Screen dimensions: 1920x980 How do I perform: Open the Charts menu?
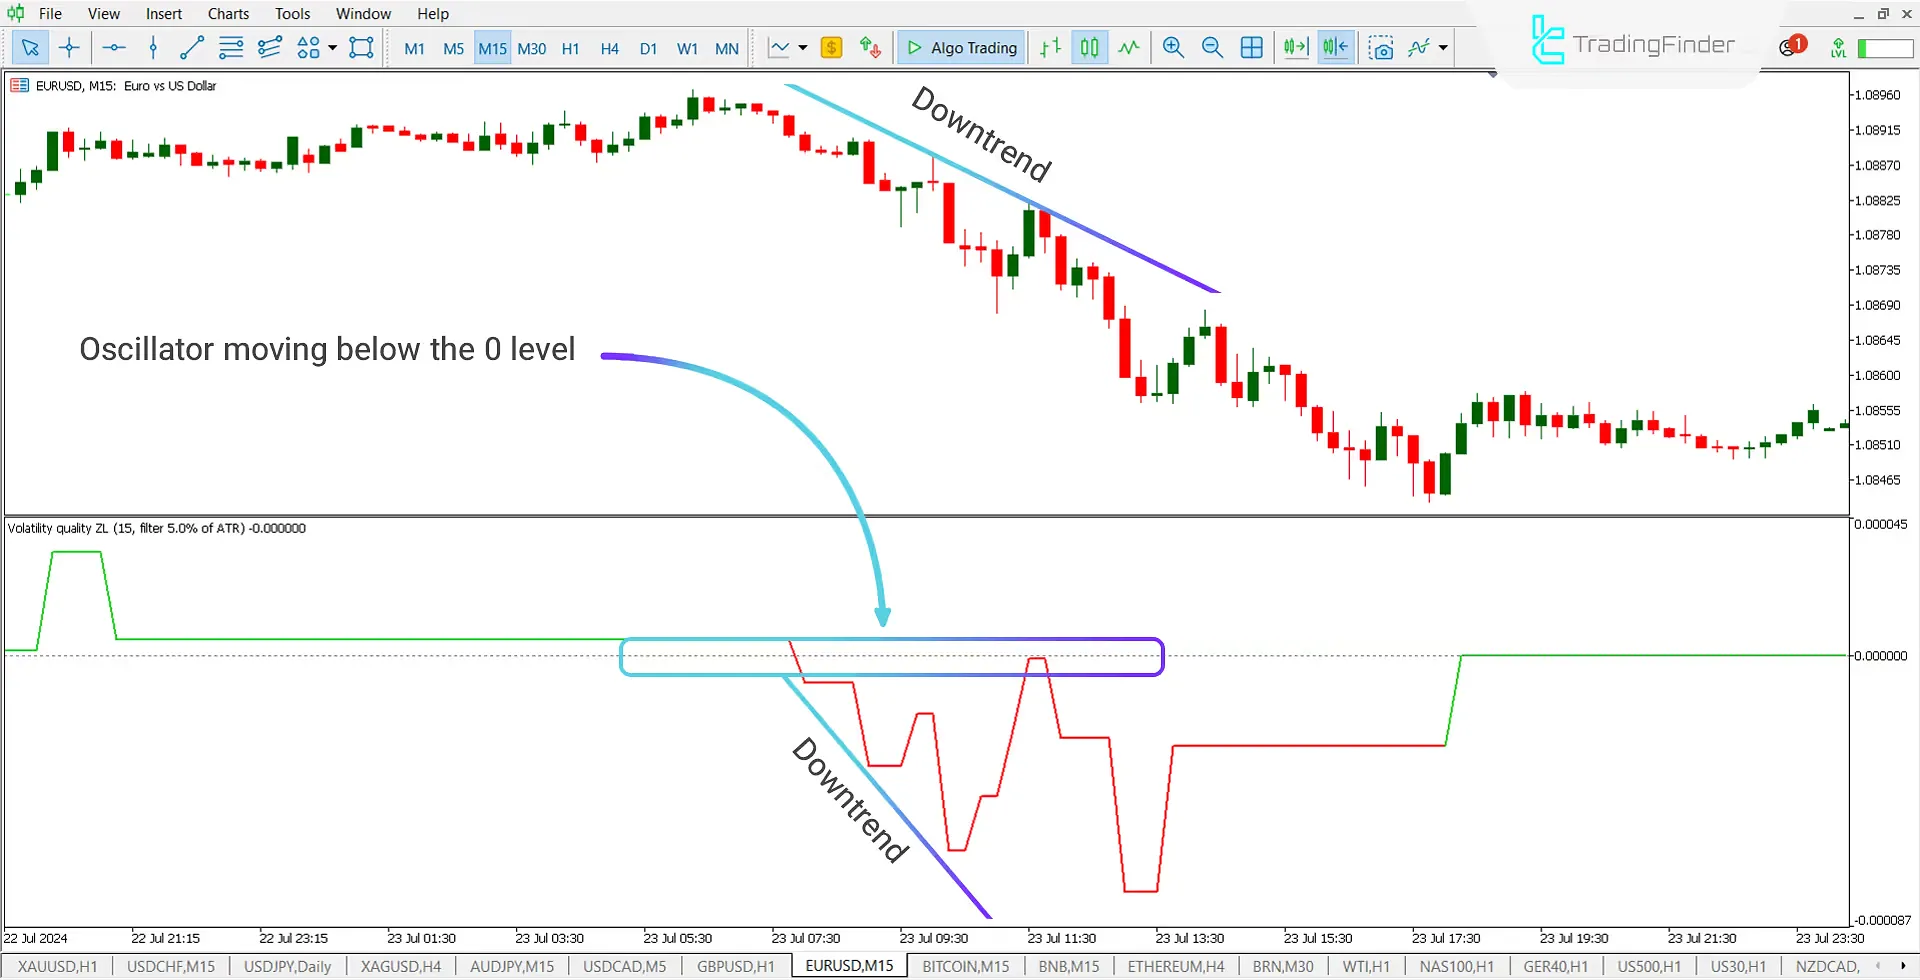[x=227, y=13]
